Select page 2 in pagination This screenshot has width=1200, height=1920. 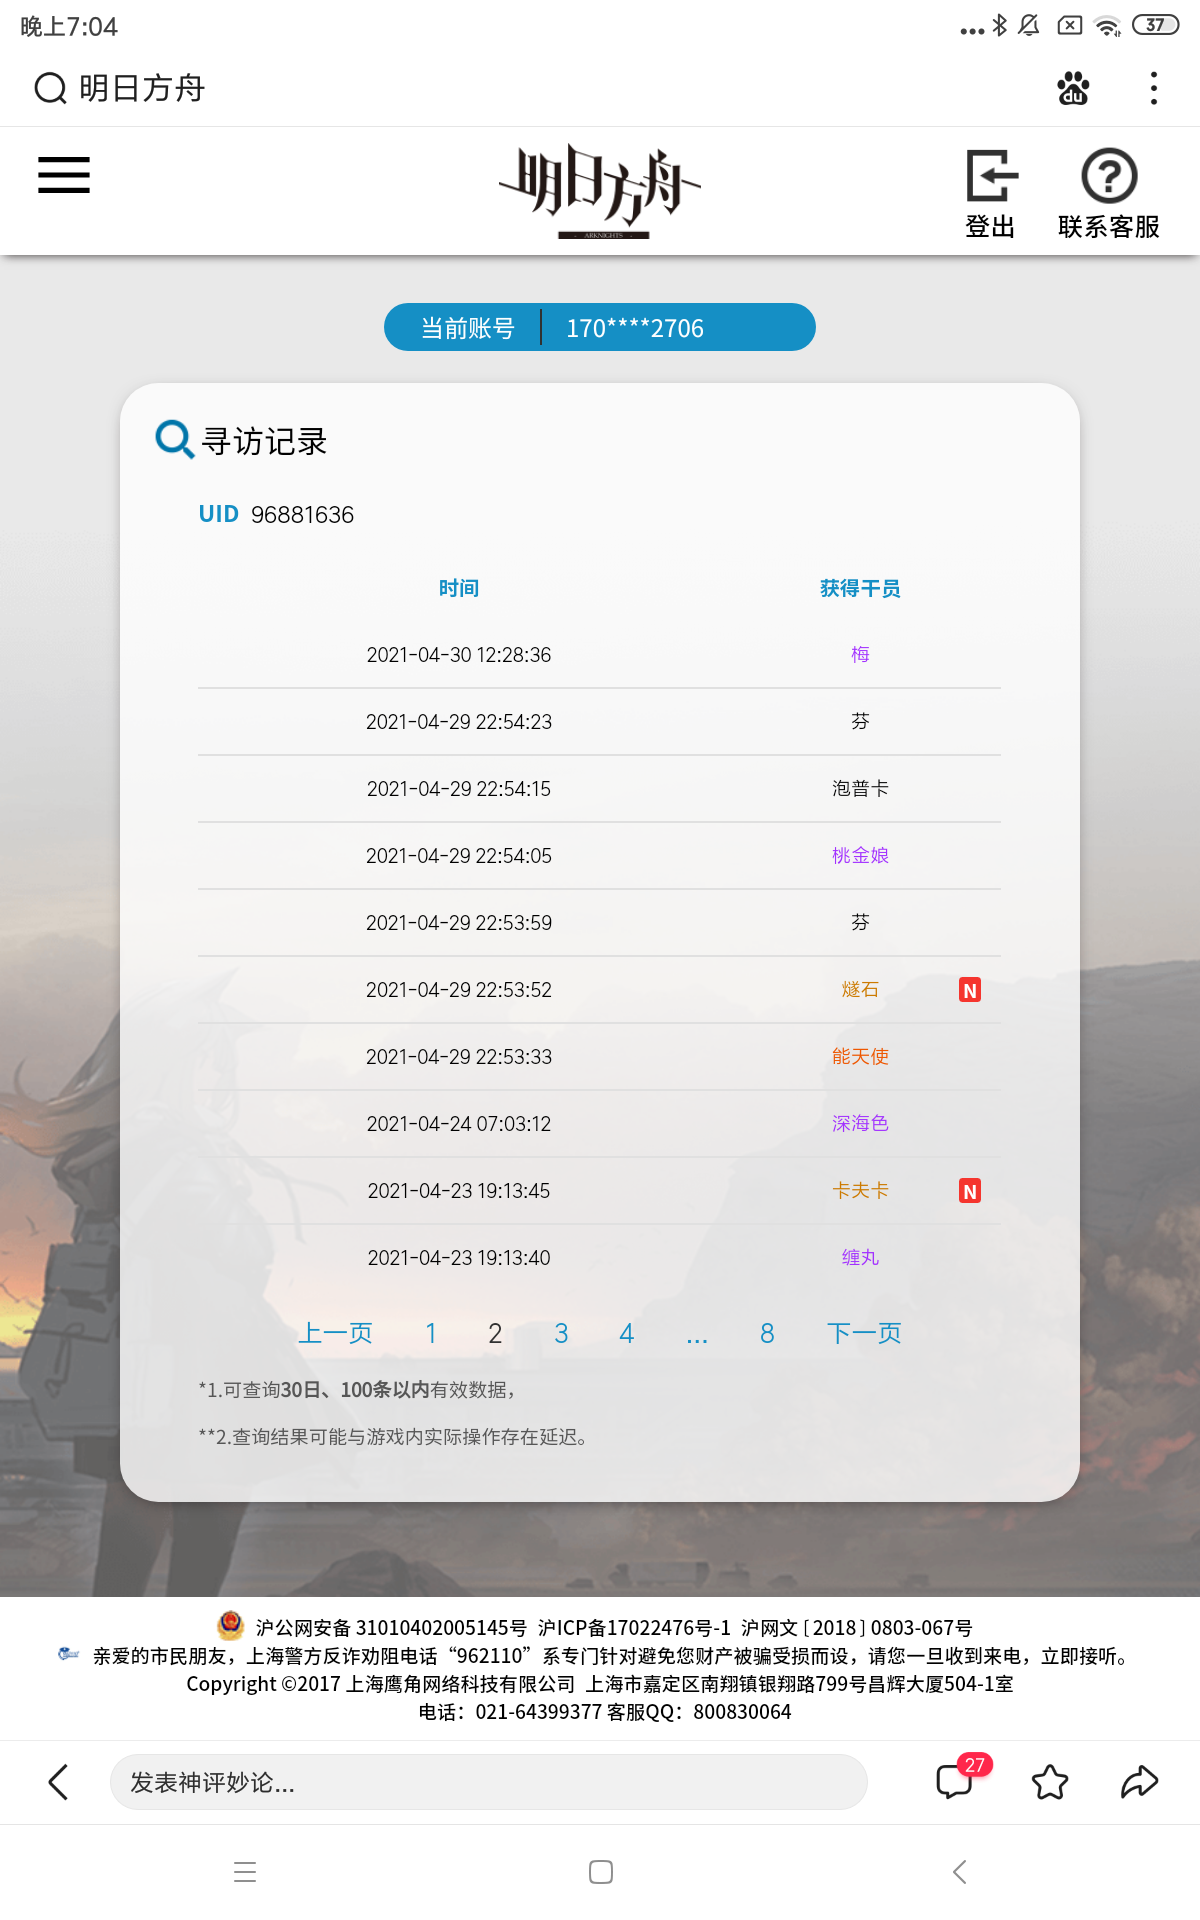click(x=495, y=1333)
